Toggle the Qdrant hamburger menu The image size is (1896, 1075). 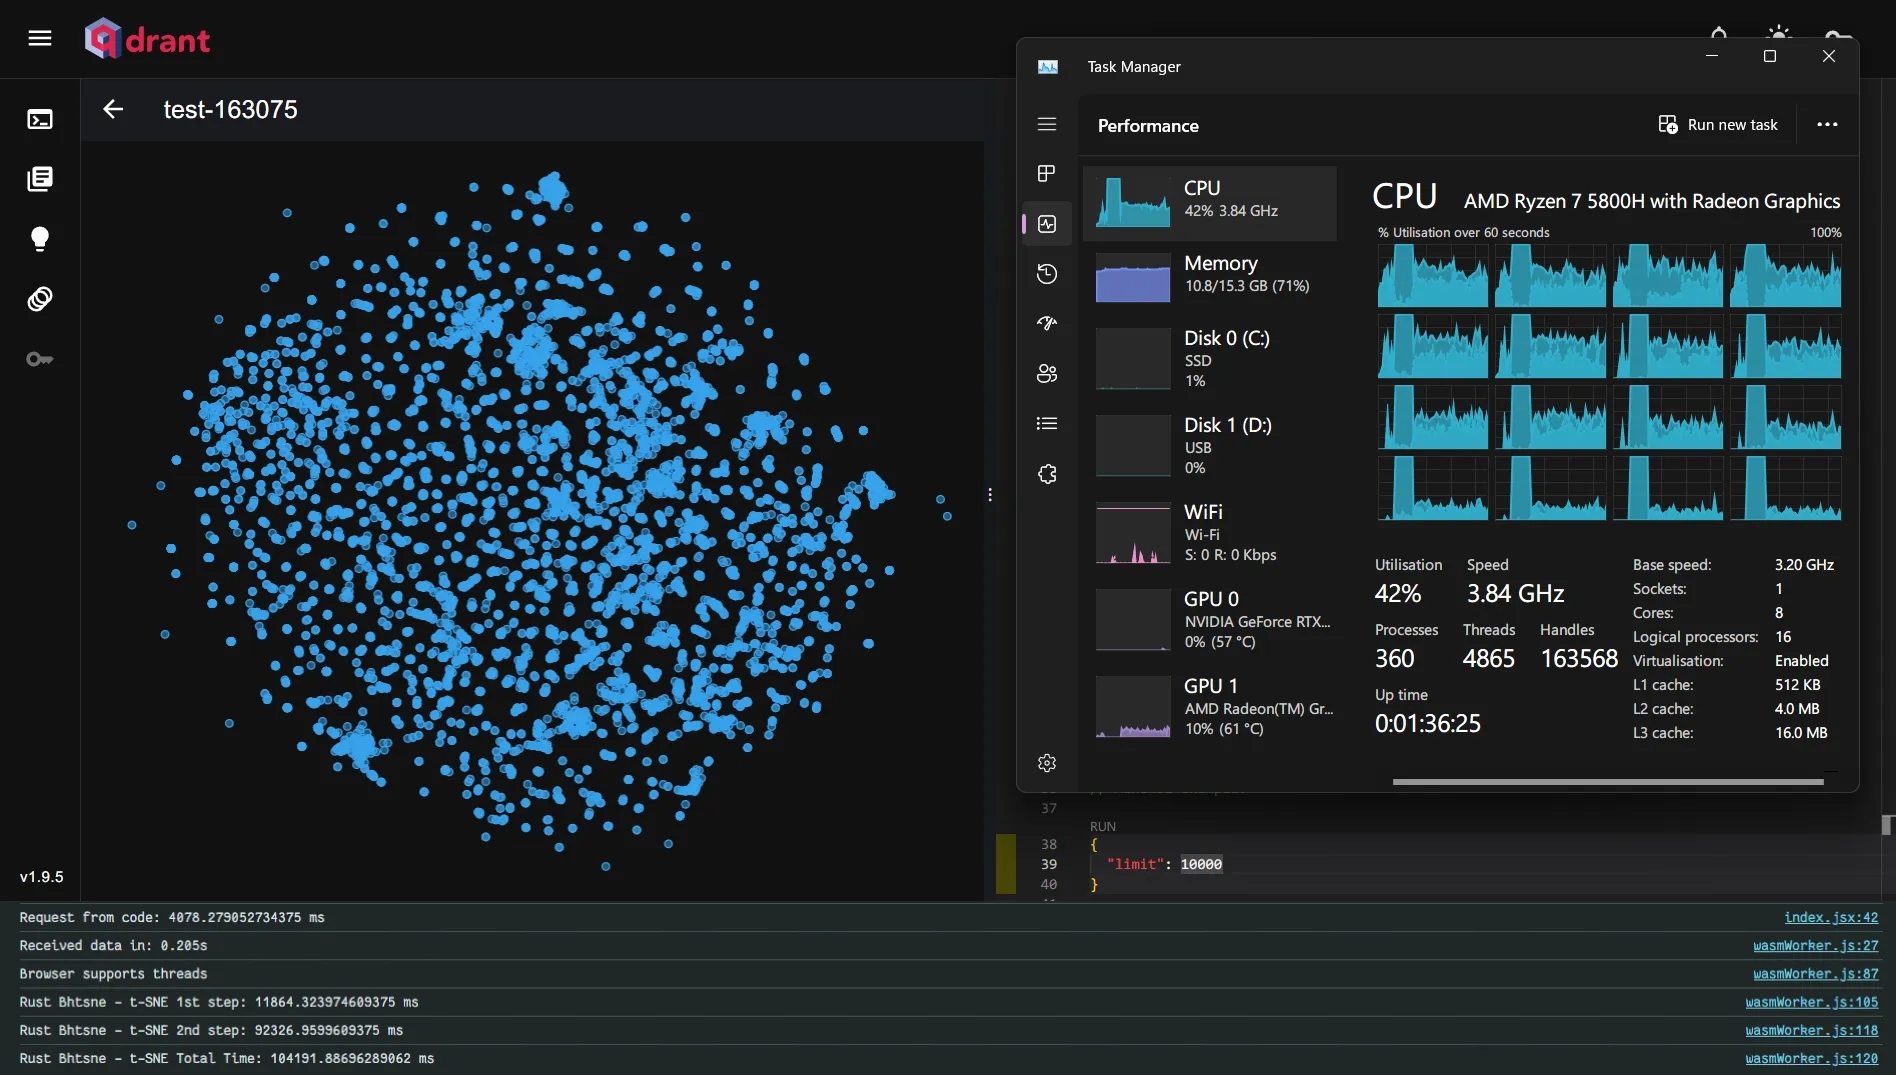click(x=40, y=38)
